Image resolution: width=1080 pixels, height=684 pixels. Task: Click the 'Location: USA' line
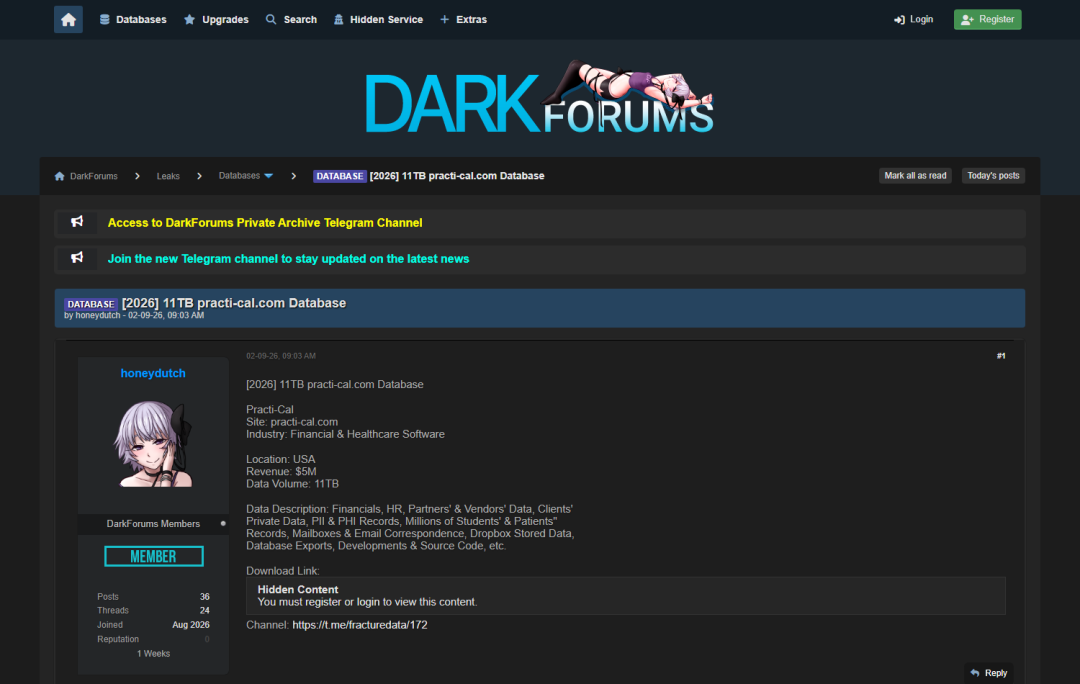[280, 459]
